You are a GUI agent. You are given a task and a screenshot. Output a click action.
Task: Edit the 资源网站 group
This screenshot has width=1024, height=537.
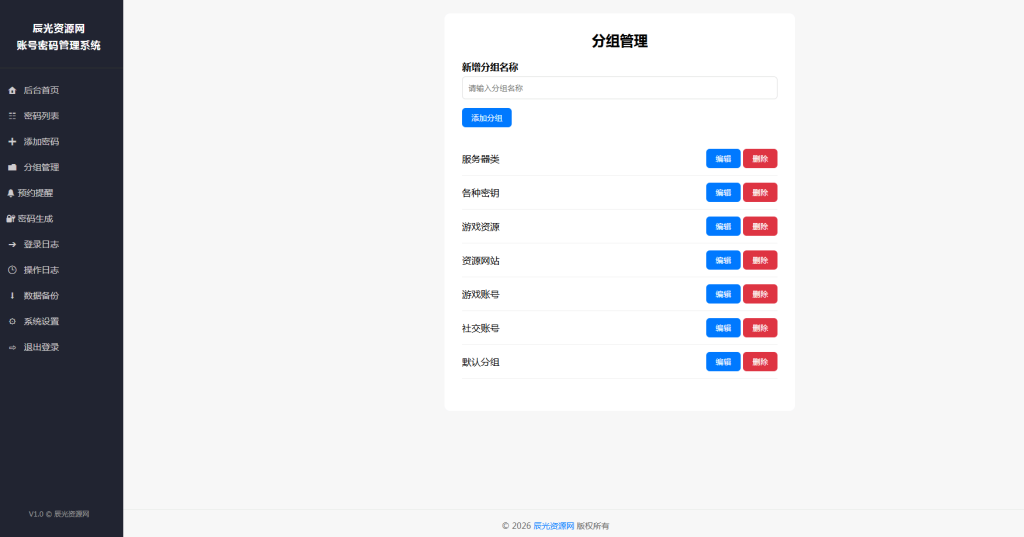coord(723,260)
